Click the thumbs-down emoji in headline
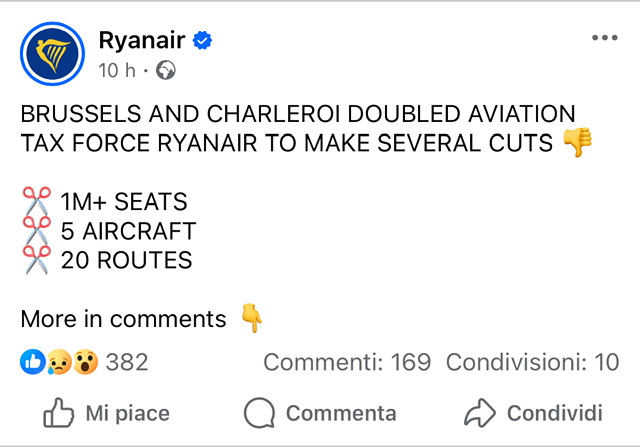 click(x=578, y=143)
